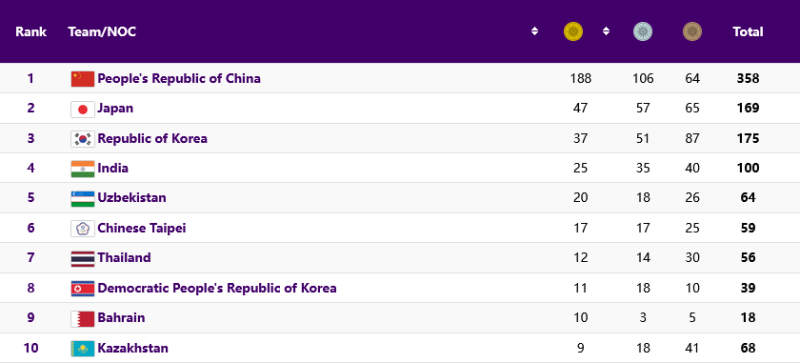This screenshot has height=363, width=800.
Task: Click the Uzbekistan flag icon
Action: tap(82, 199)
